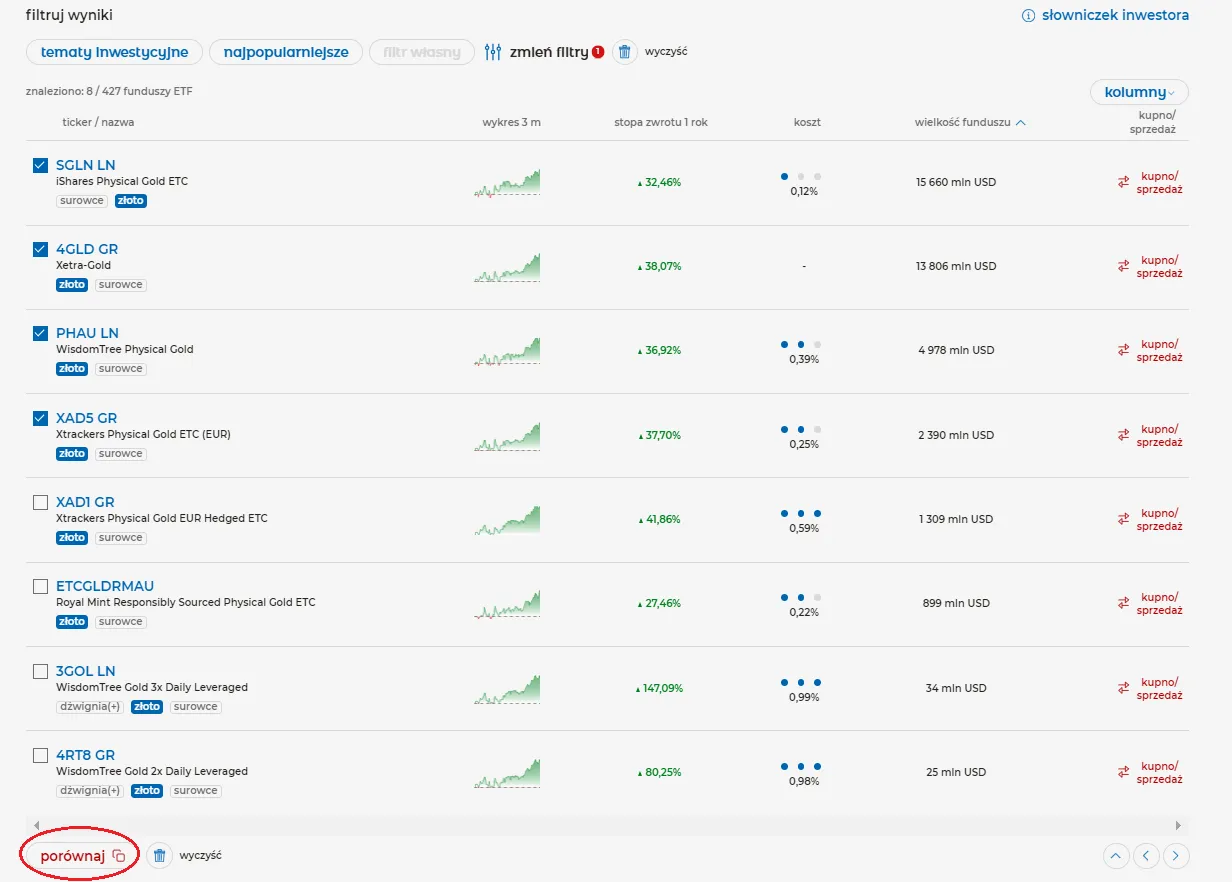Open the 4GLD GR fund link
The height and width of the screenshot is (882, 1232).
[87, 249]
